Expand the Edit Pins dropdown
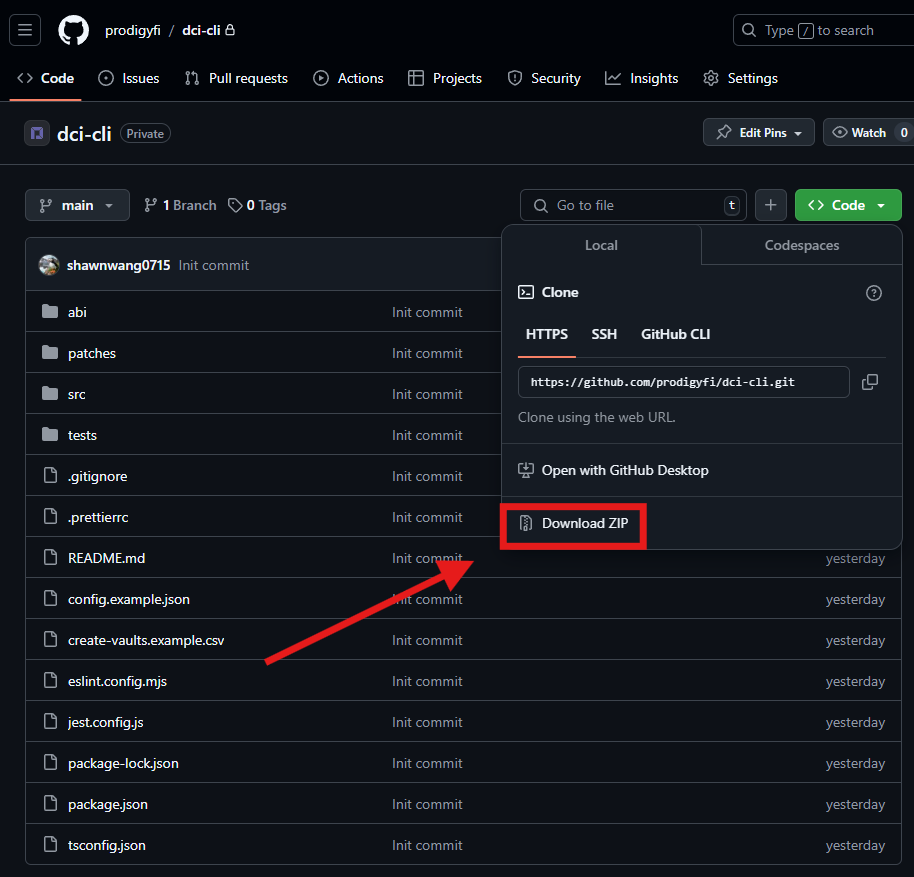This screenshot has height=877, width=914. click(759, 132)
